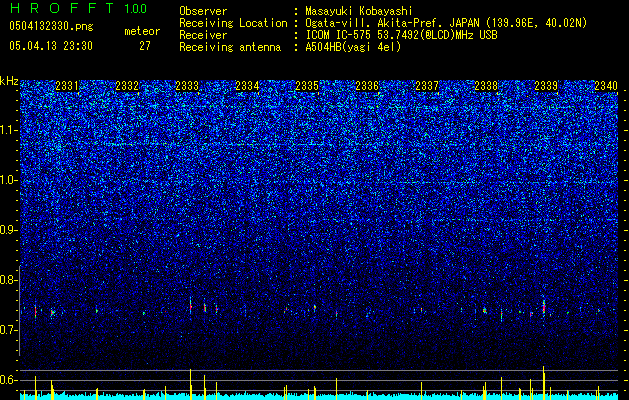Click the Receiving Location label
629x400 pixels.
click(x=233, y=23)
